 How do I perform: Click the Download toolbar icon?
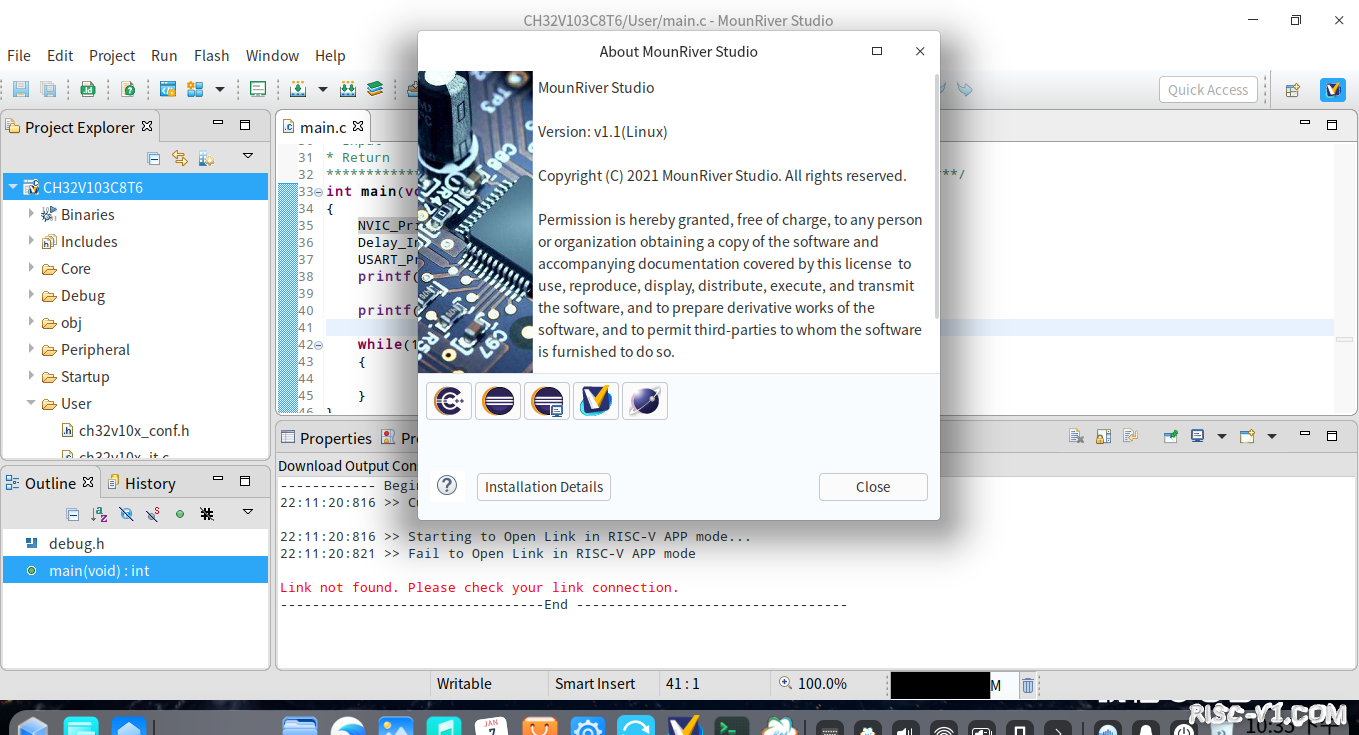(298, 89)
